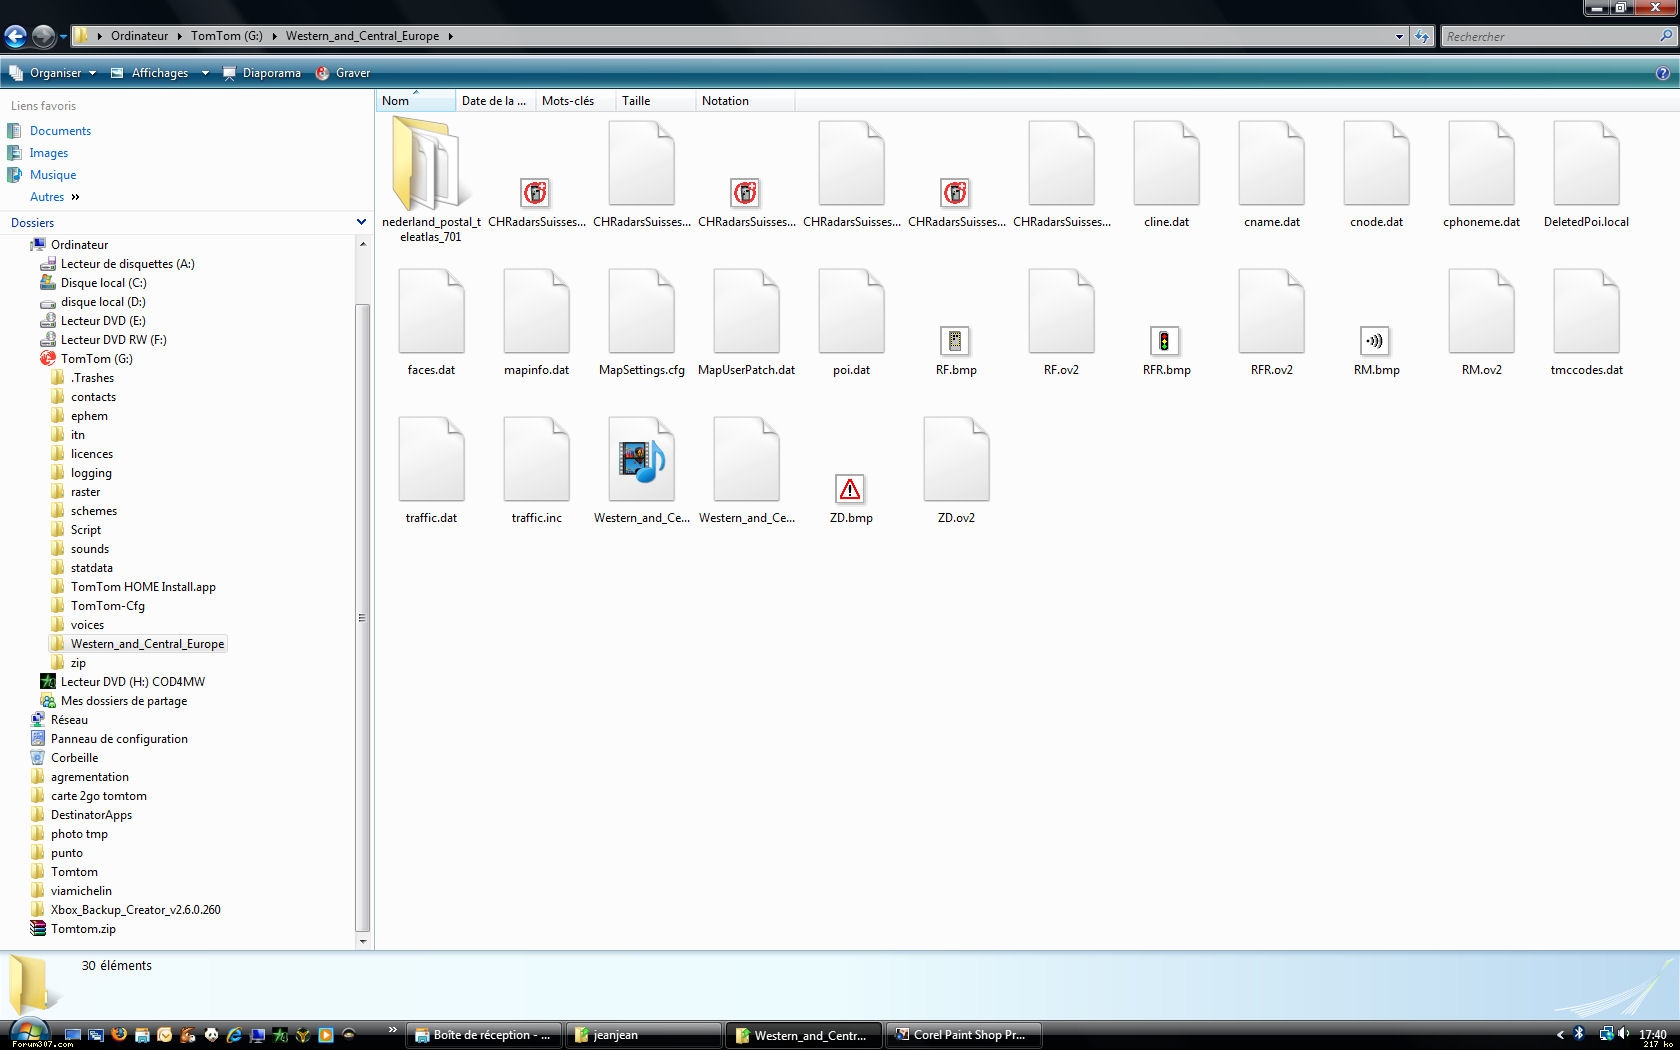Collapse the Dossiers folder pane
Image resolution: width=1680 pixels, height=1050 pixels.
click(x=361, y=222)
